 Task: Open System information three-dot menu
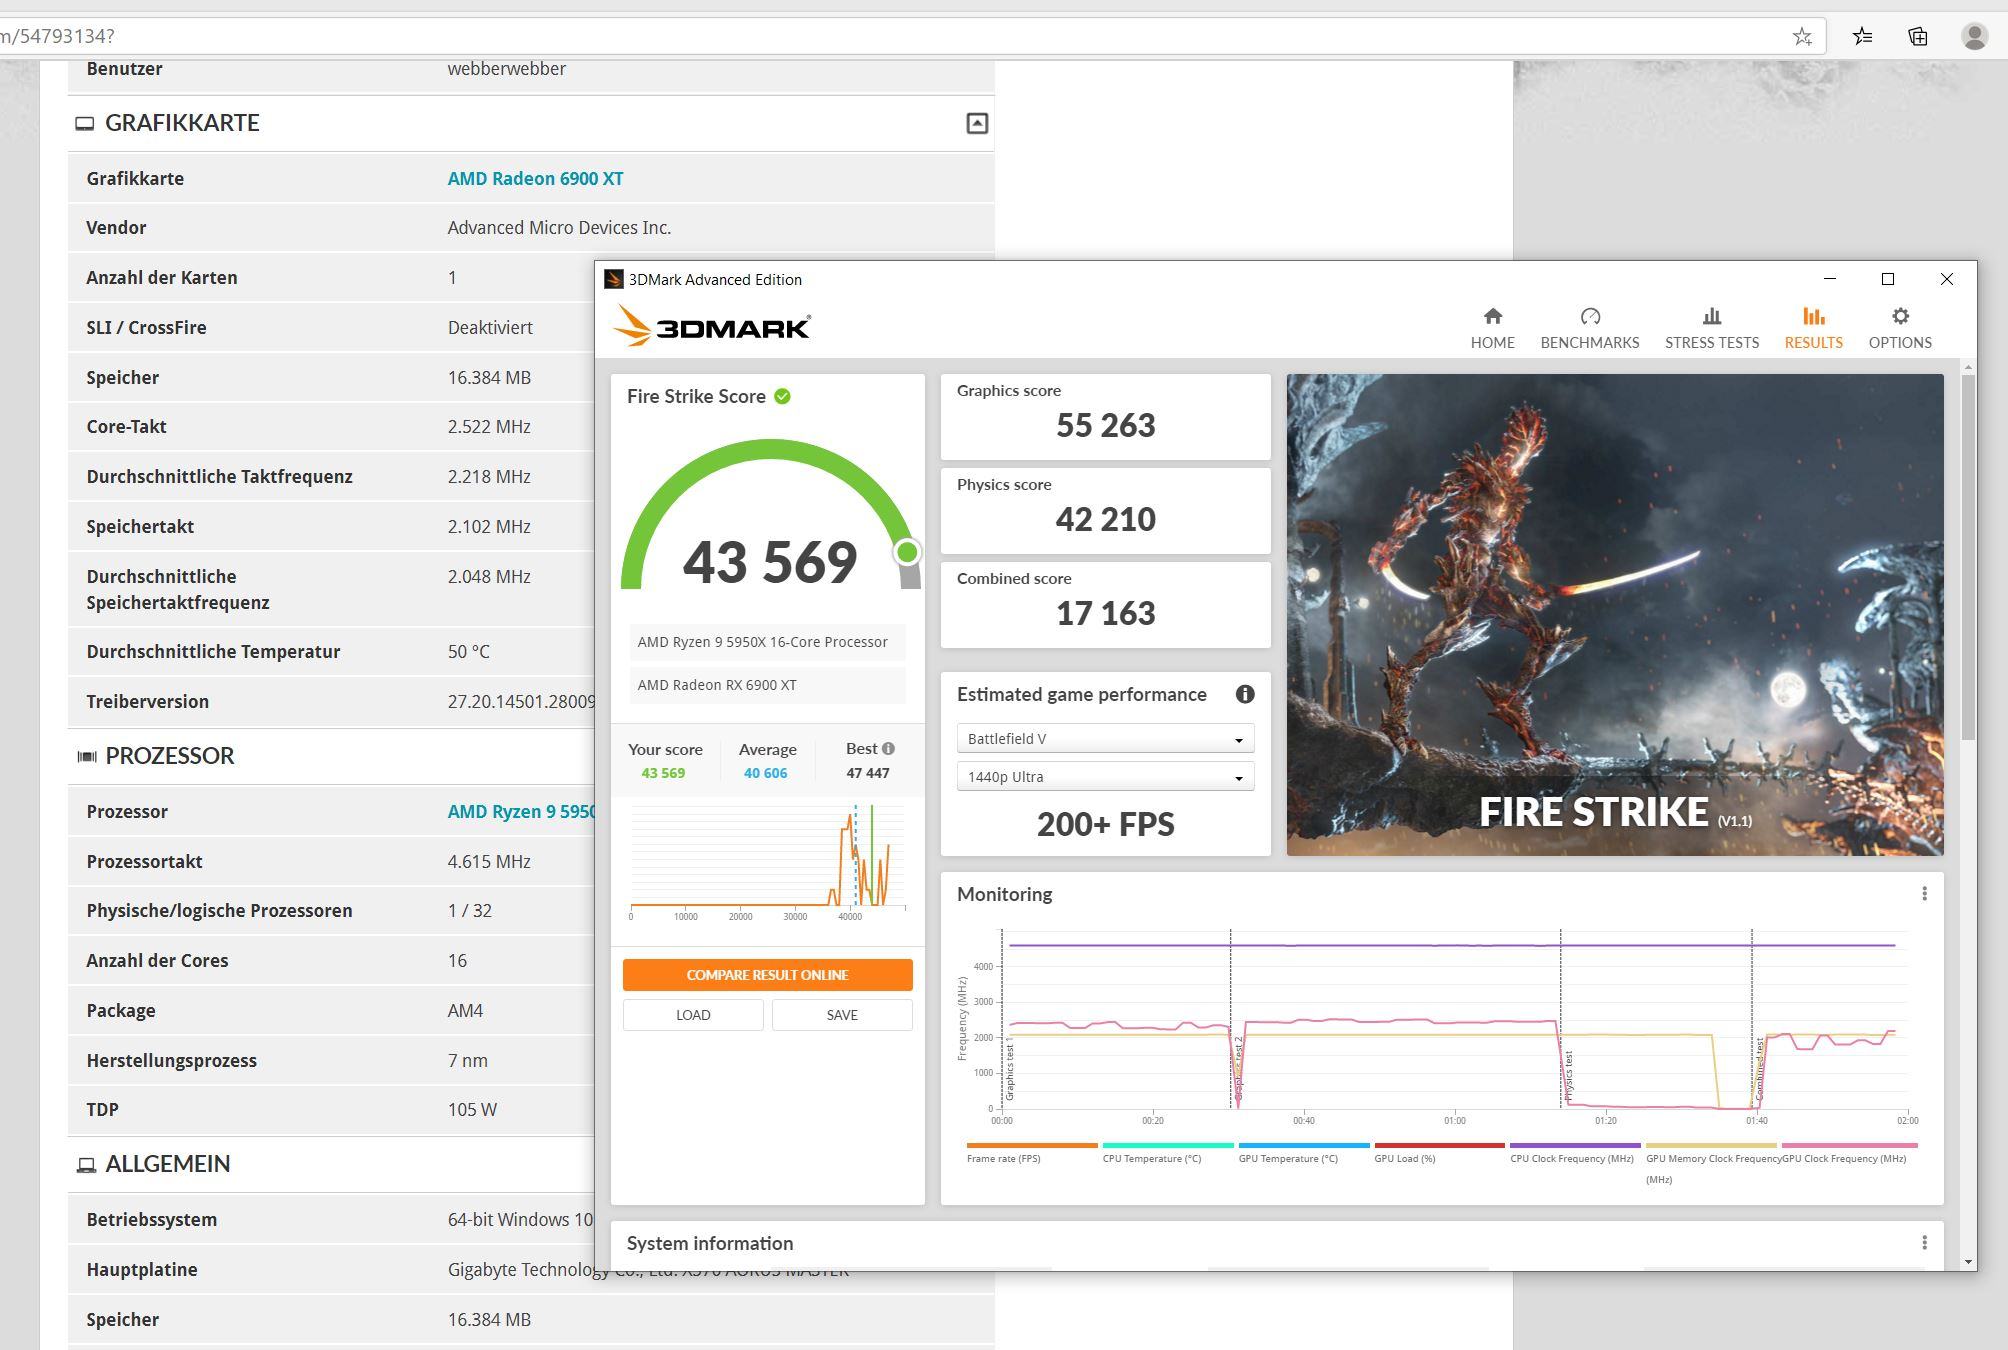click(x=1923, y=1243)
